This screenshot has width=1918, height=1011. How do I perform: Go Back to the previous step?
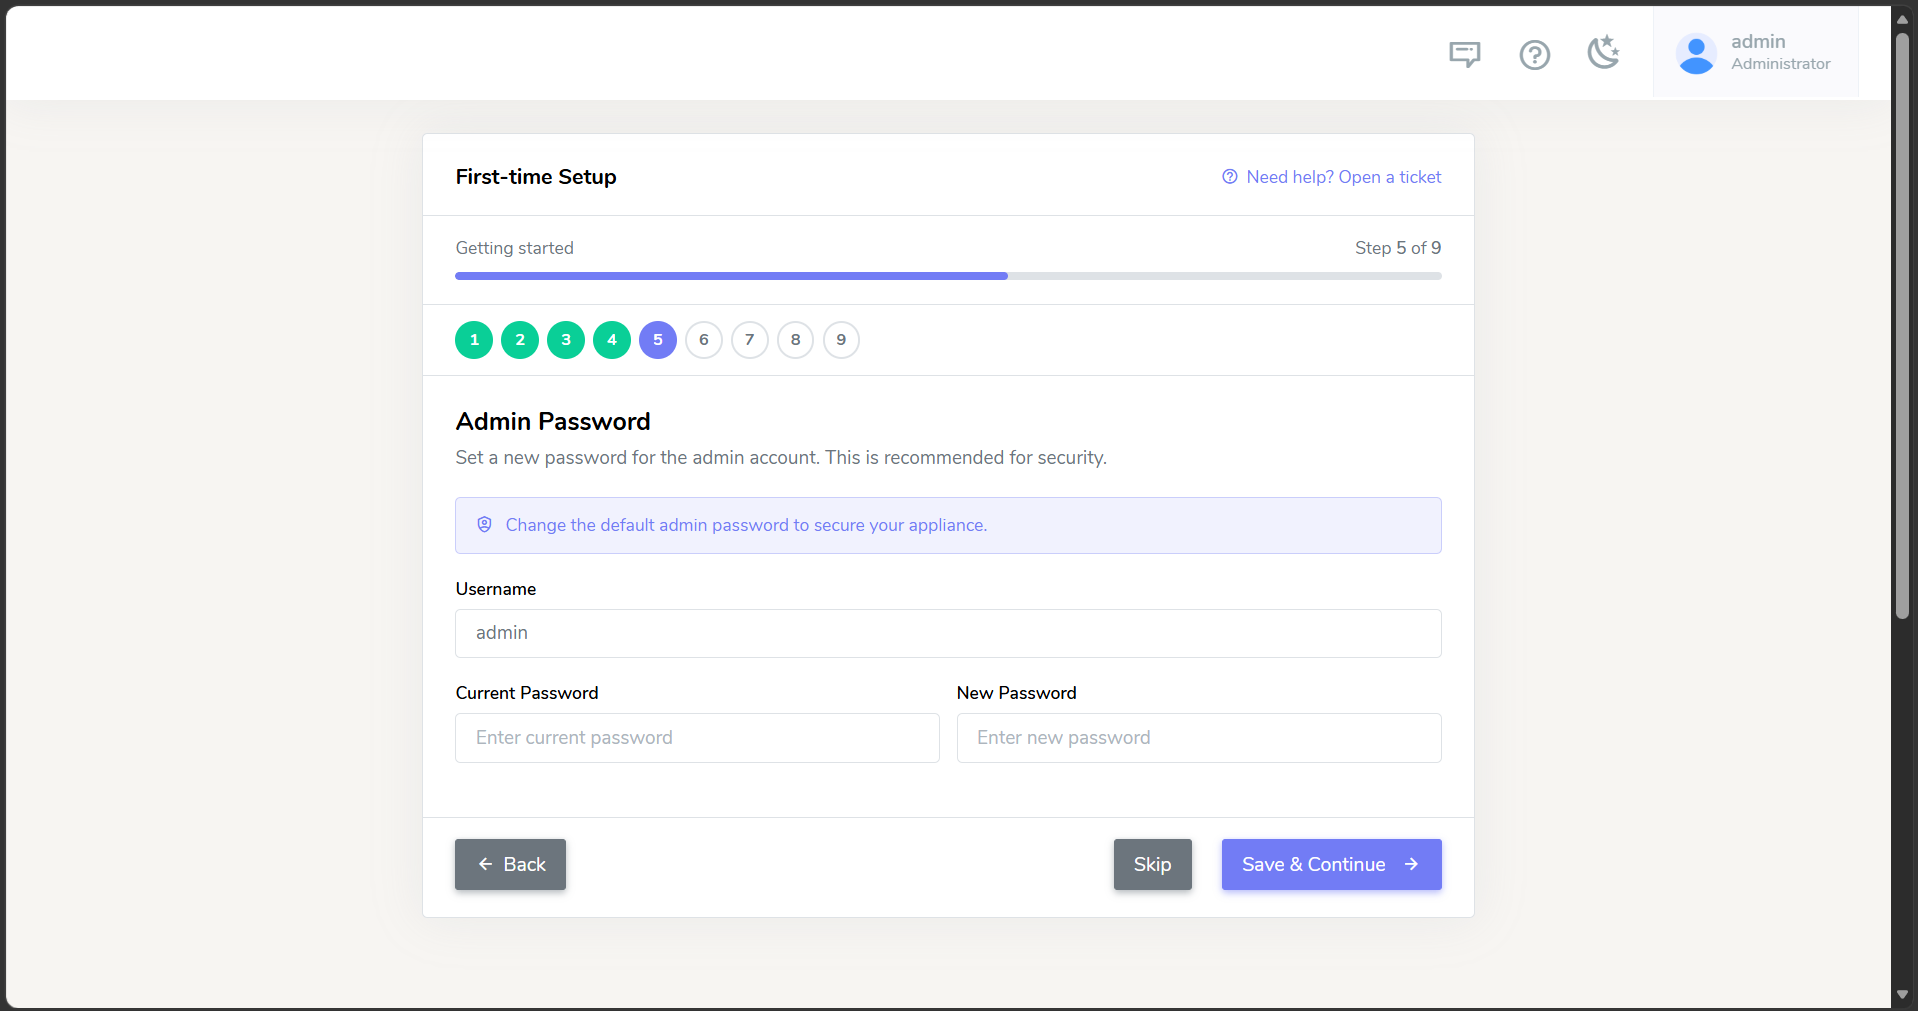pos(510,864)
